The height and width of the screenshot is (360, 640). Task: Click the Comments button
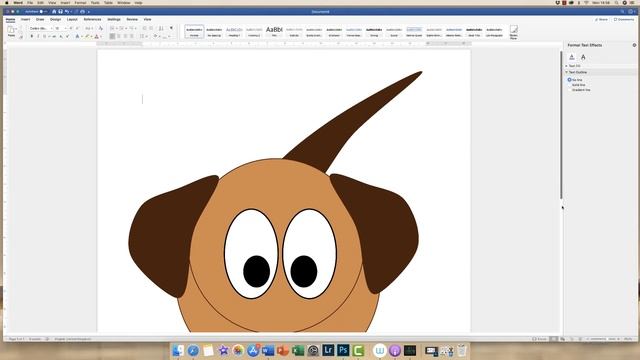[x=624, y=19]
